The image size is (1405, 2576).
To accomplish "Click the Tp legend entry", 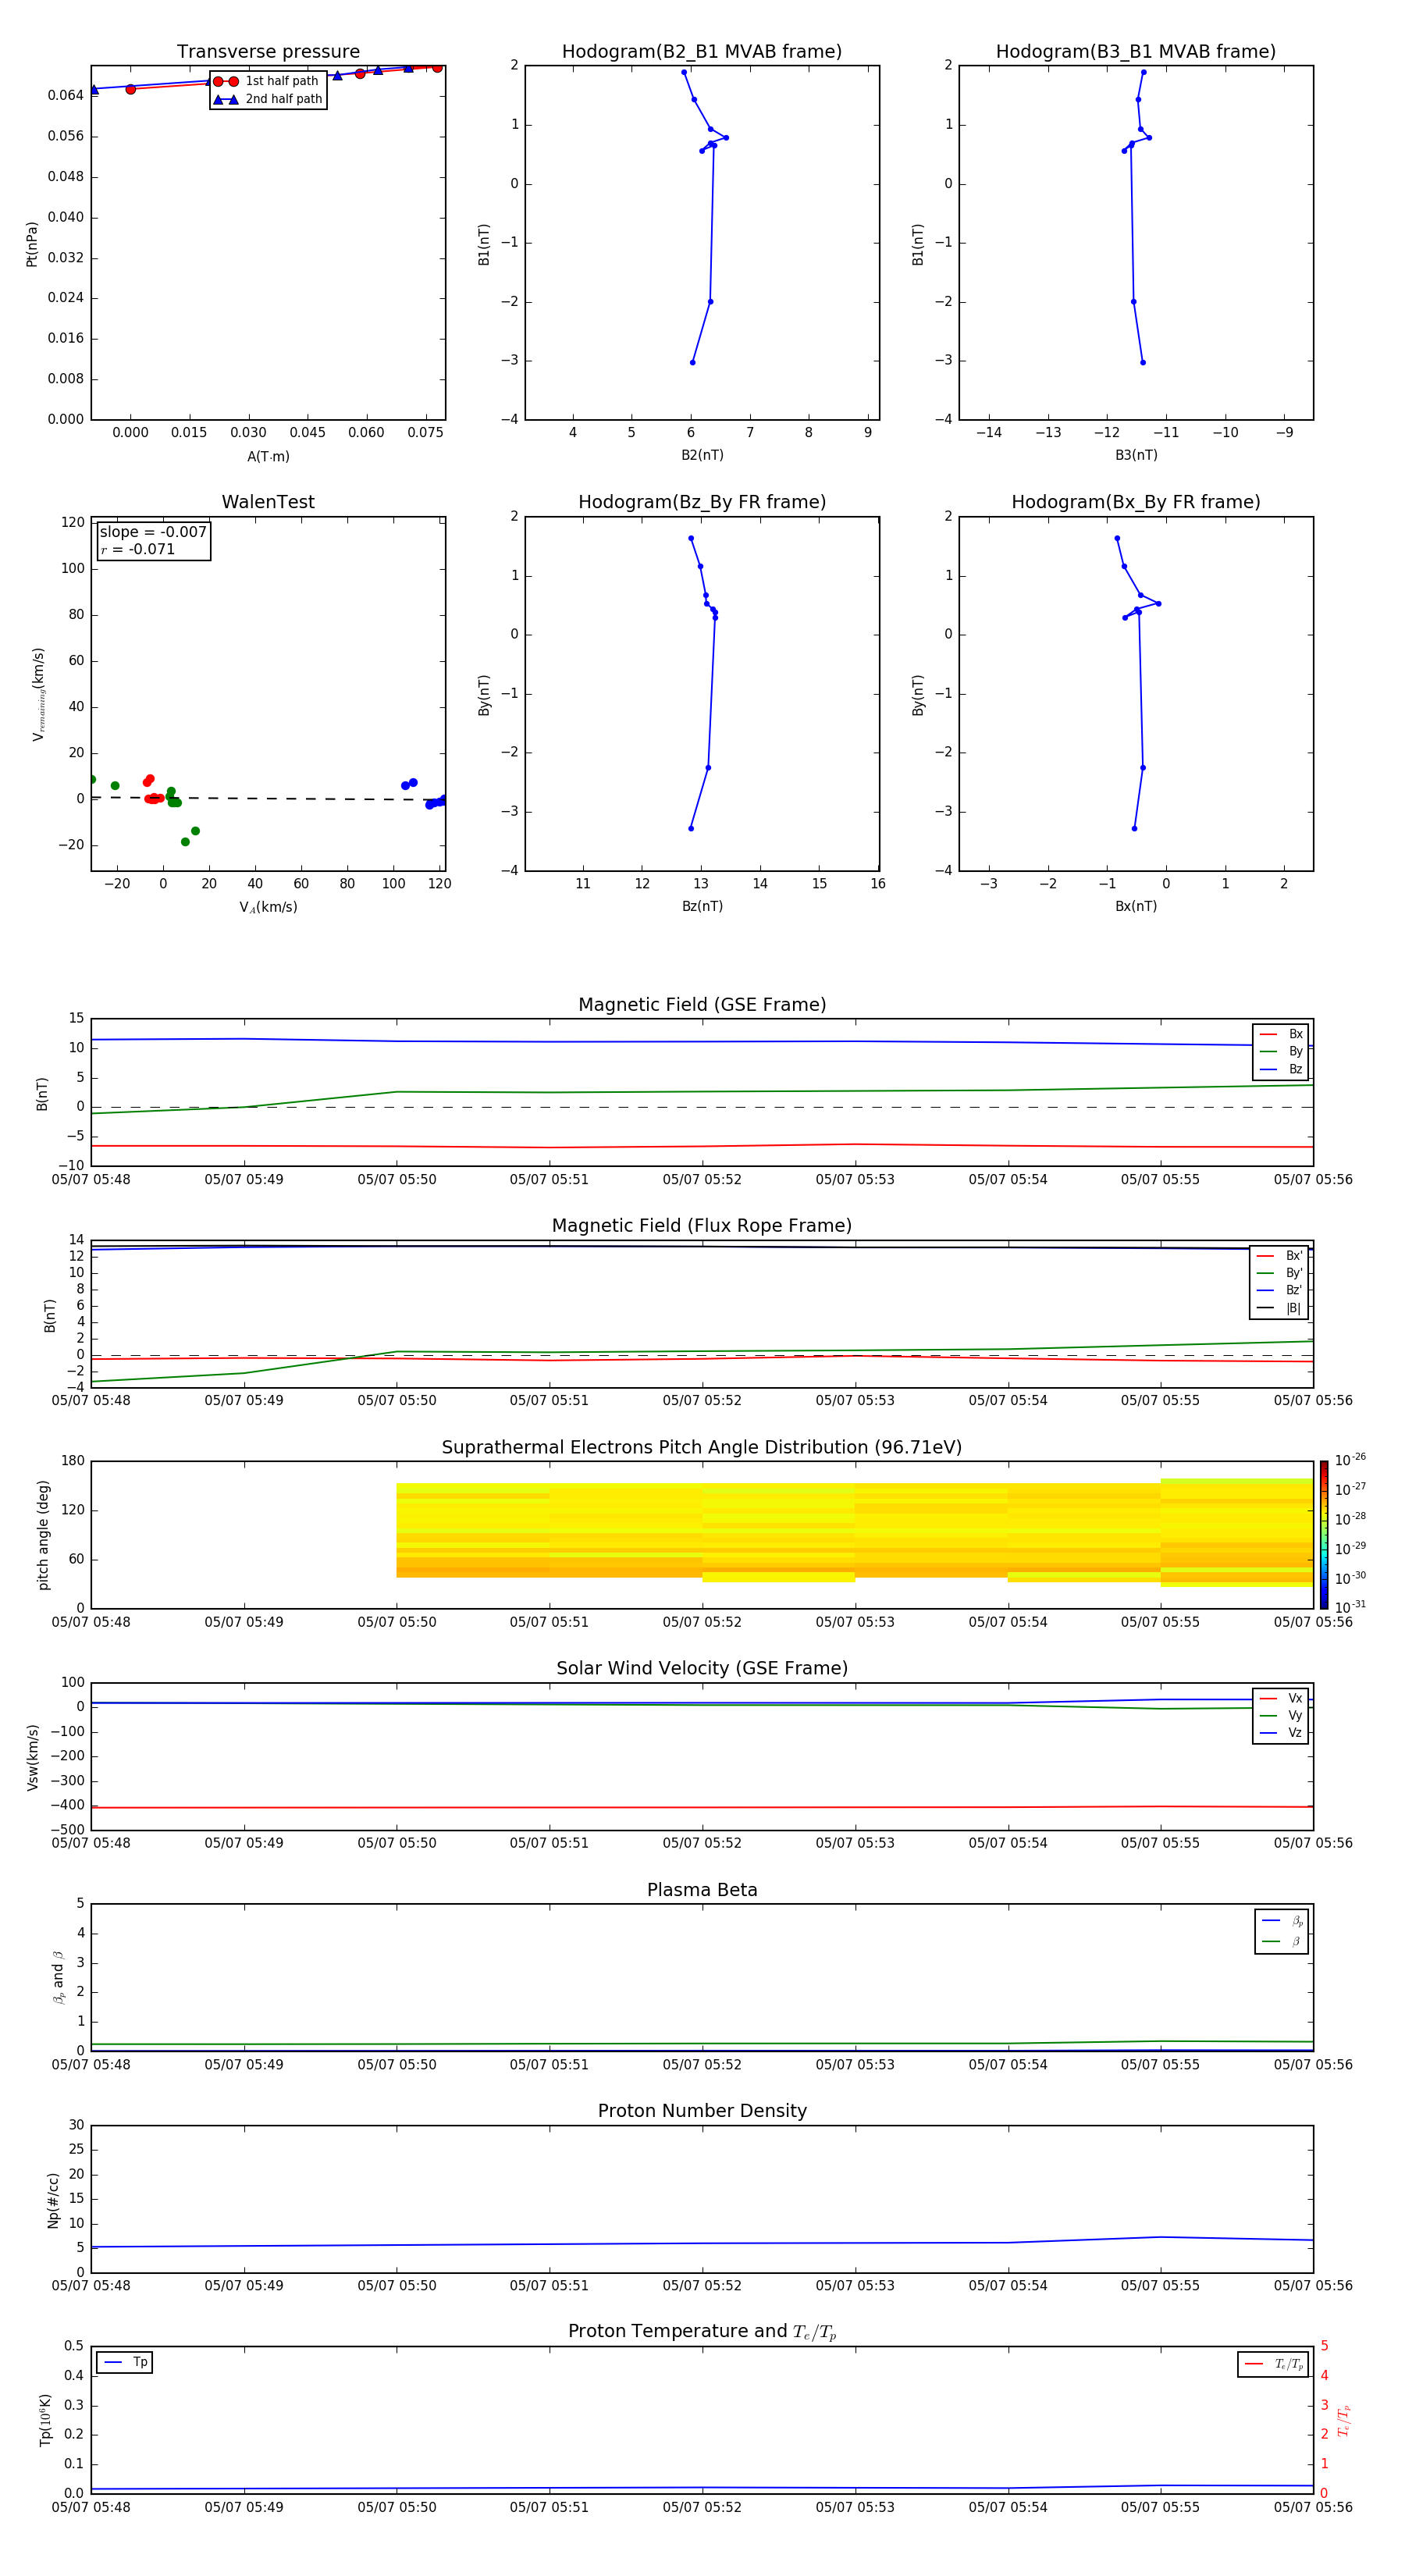I will click(x=125, y=2362).
